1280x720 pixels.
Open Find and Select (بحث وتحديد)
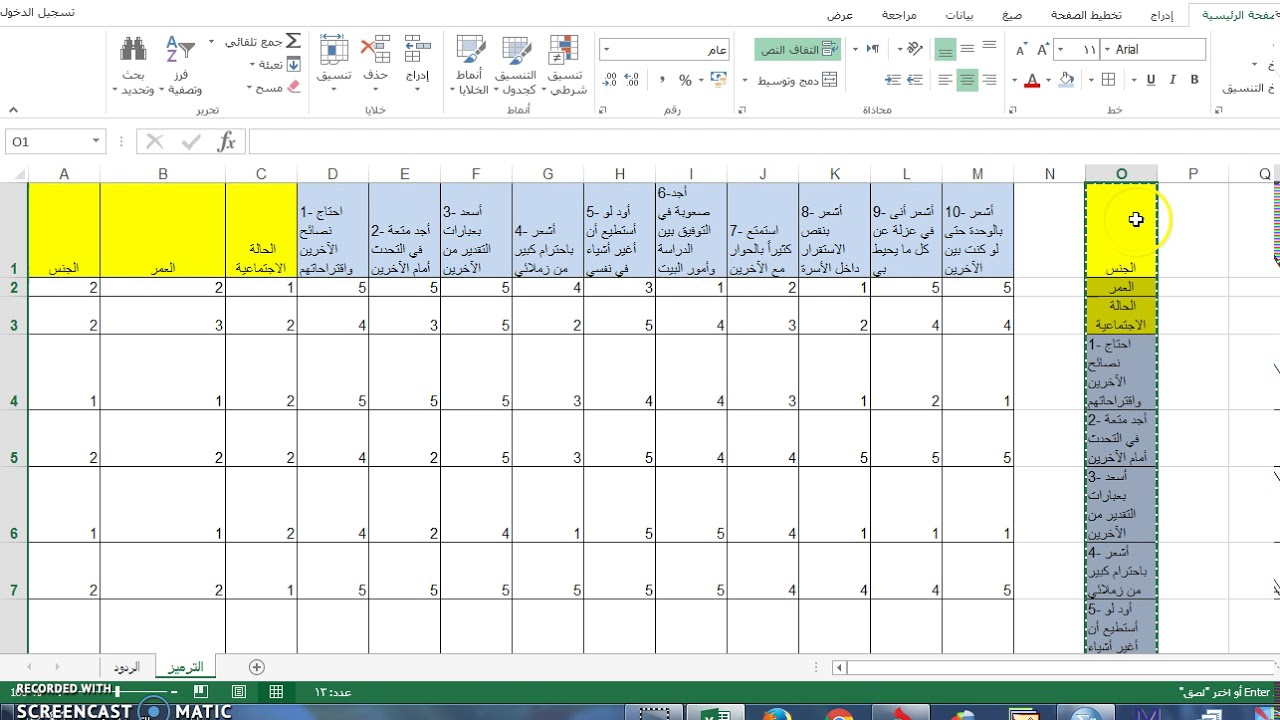[x=133, y=66]
